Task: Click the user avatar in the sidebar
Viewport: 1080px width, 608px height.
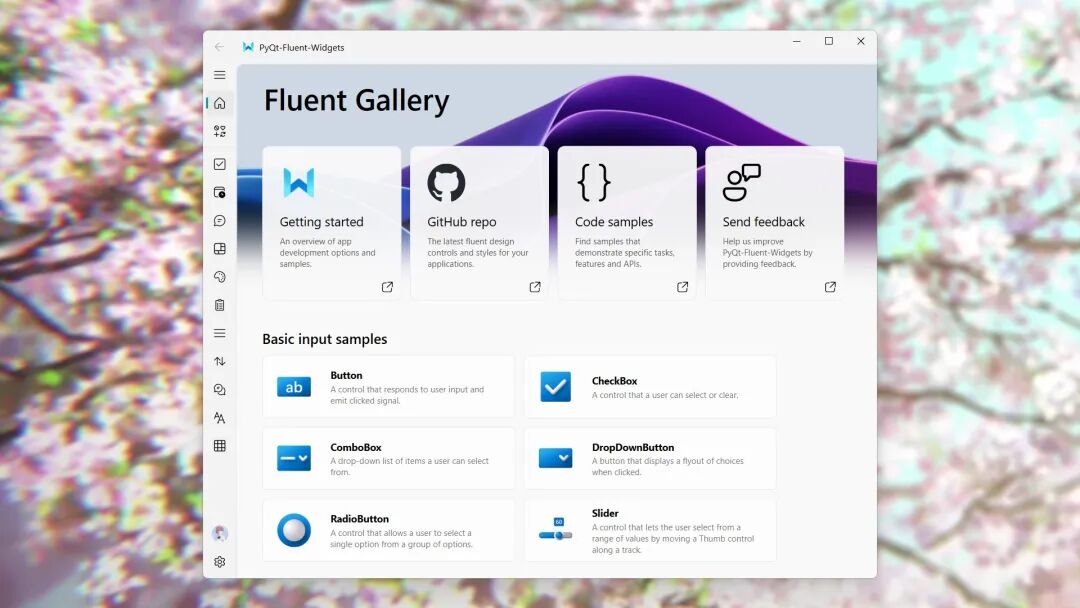Action: point(220,533)
